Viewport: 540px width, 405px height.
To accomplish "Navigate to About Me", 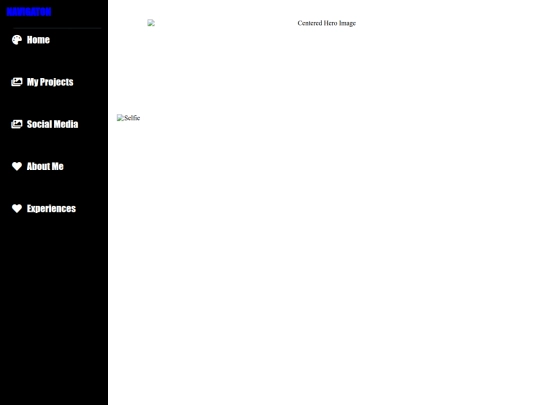I will pos(45,166).
